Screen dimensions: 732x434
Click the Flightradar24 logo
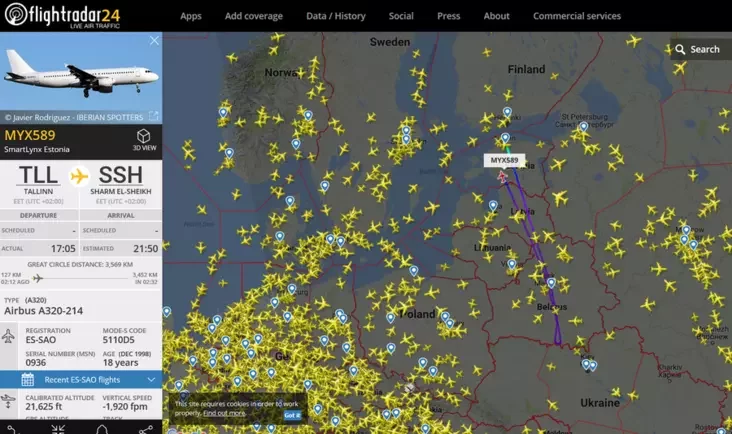pyautogui.click(x=63, y=15)
